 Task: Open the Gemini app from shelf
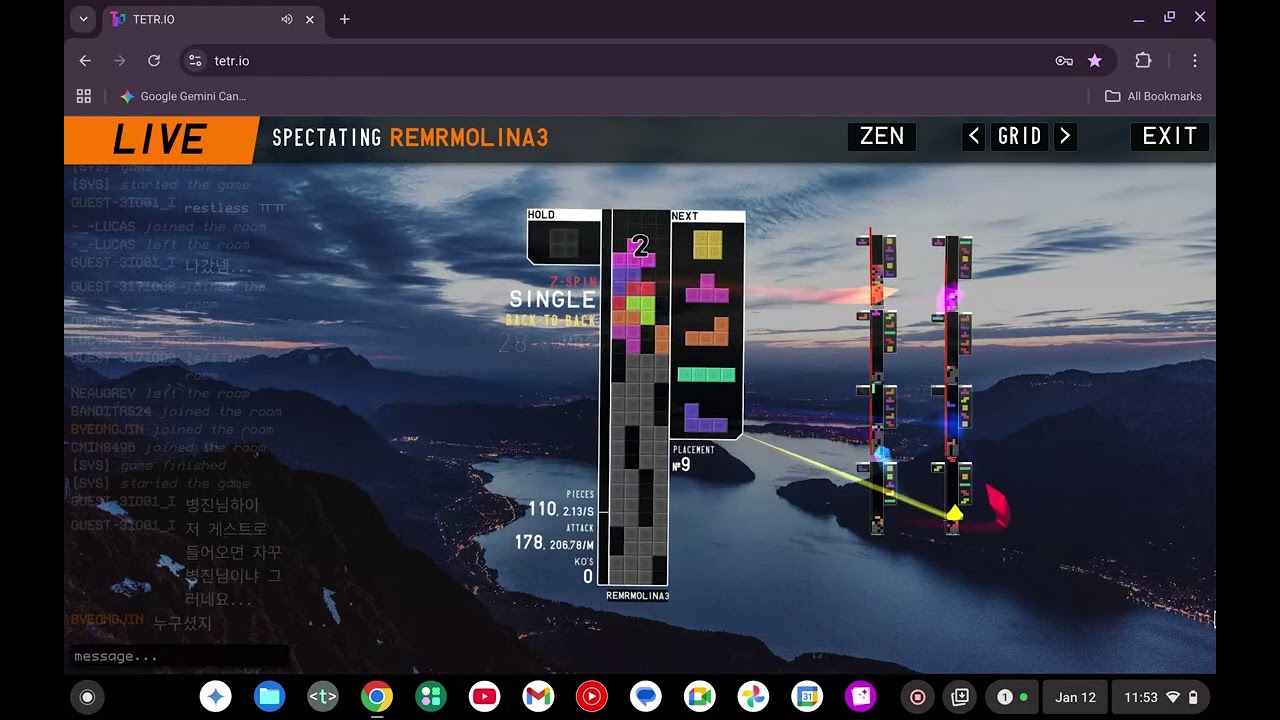click(215, 697)
